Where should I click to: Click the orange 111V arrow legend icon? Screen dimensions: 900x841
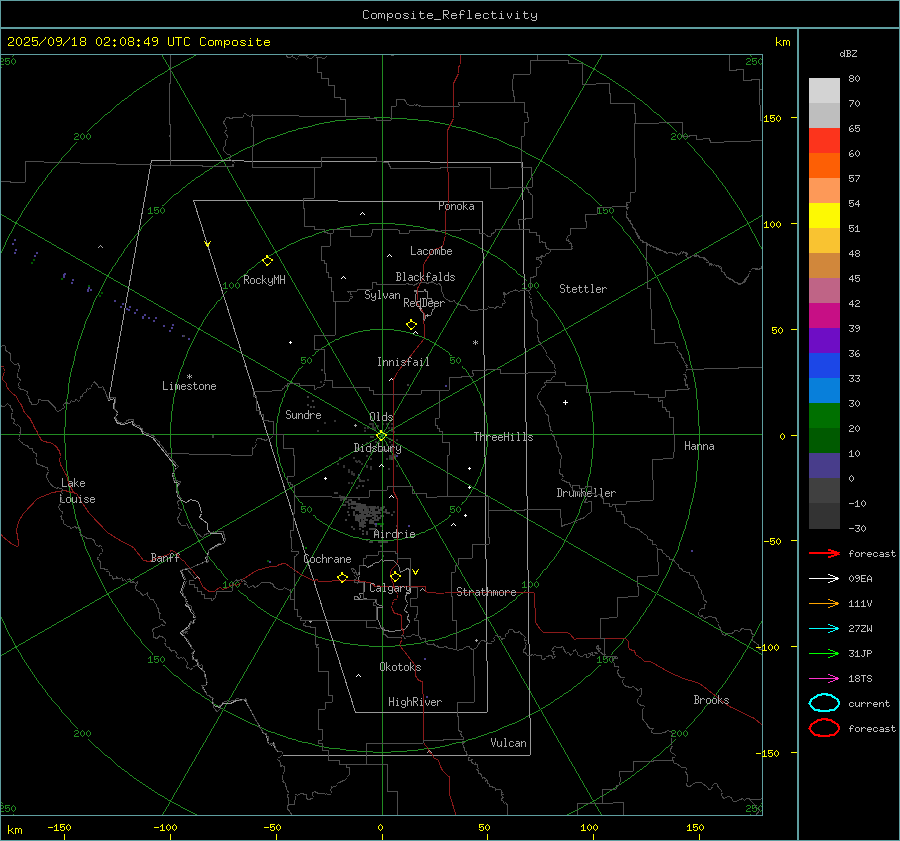coord(824,603)
